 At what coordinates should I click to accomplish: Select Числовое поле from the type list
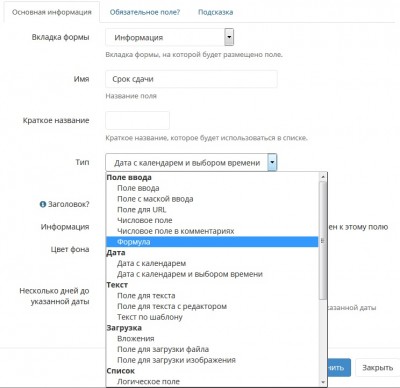coord(145,220)
